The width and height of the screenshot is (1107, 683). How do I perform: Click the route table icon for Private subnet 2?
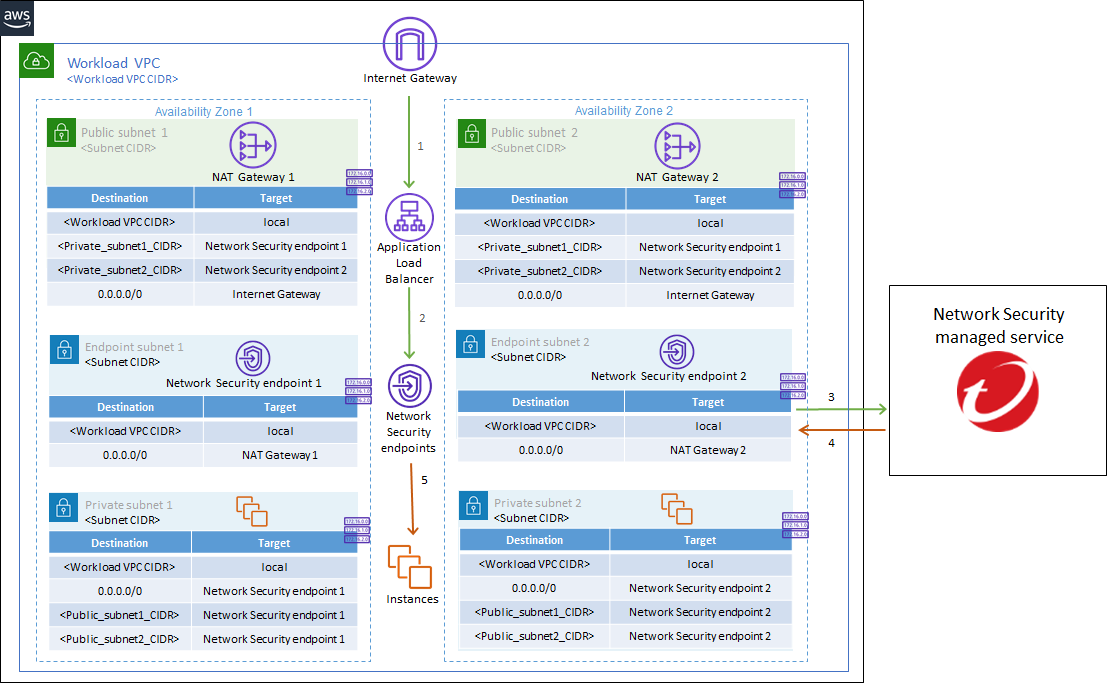(x=795, y=525)
